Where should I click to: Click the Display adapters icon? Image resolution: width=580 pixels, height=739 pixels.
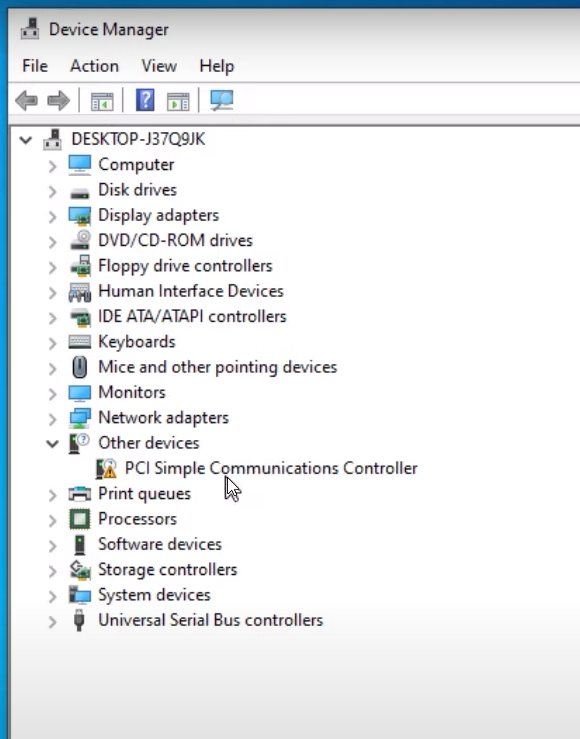(x=80, y=216)
